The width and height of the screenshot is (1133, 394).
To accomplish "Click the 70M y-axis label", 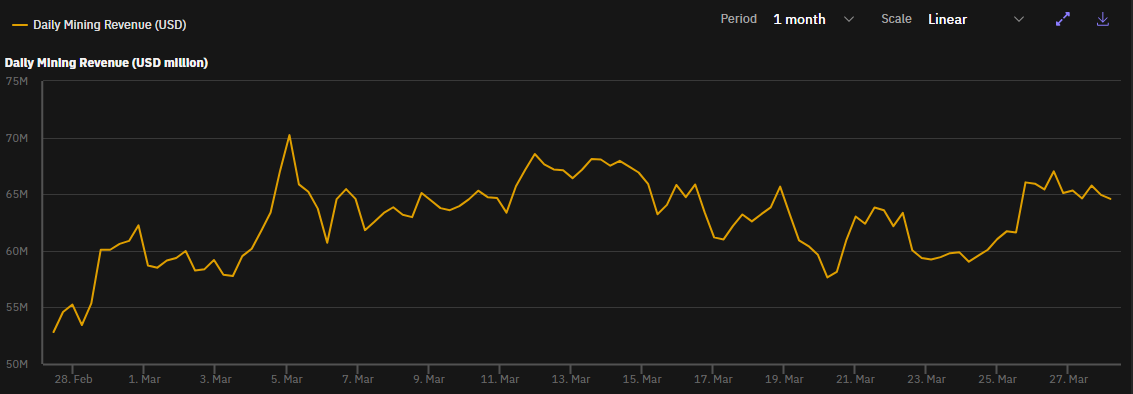I will (16, 138).
